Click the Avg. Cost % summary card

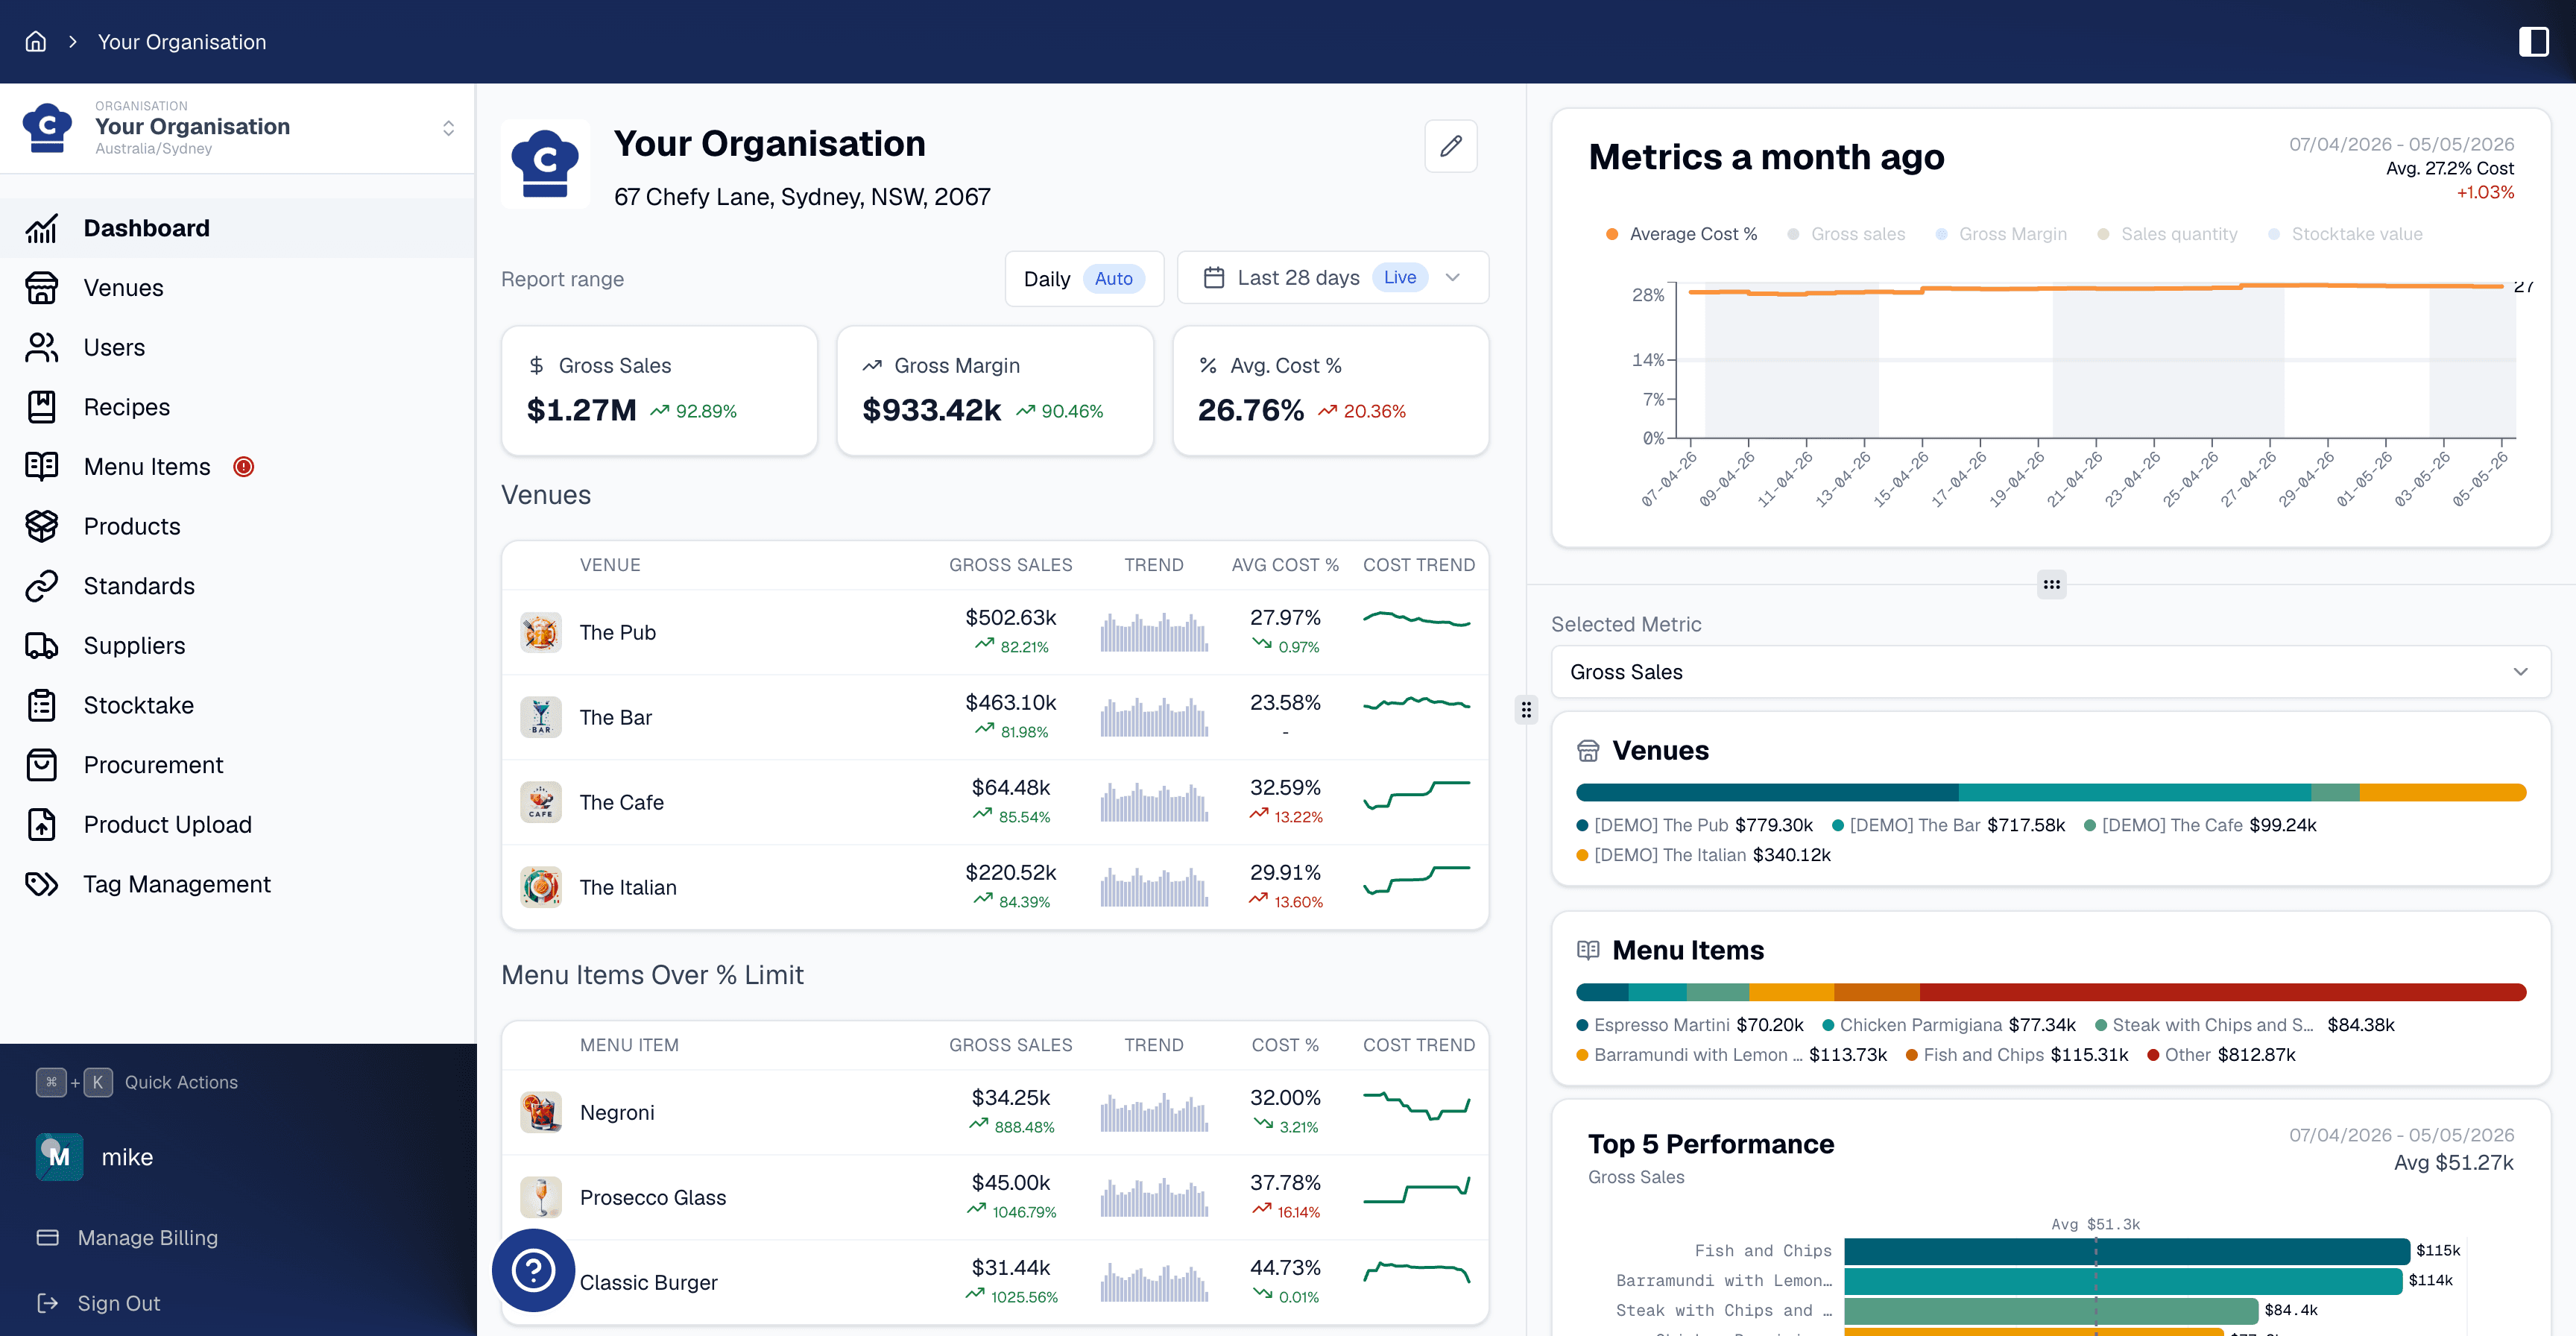tap(1330, 391)
